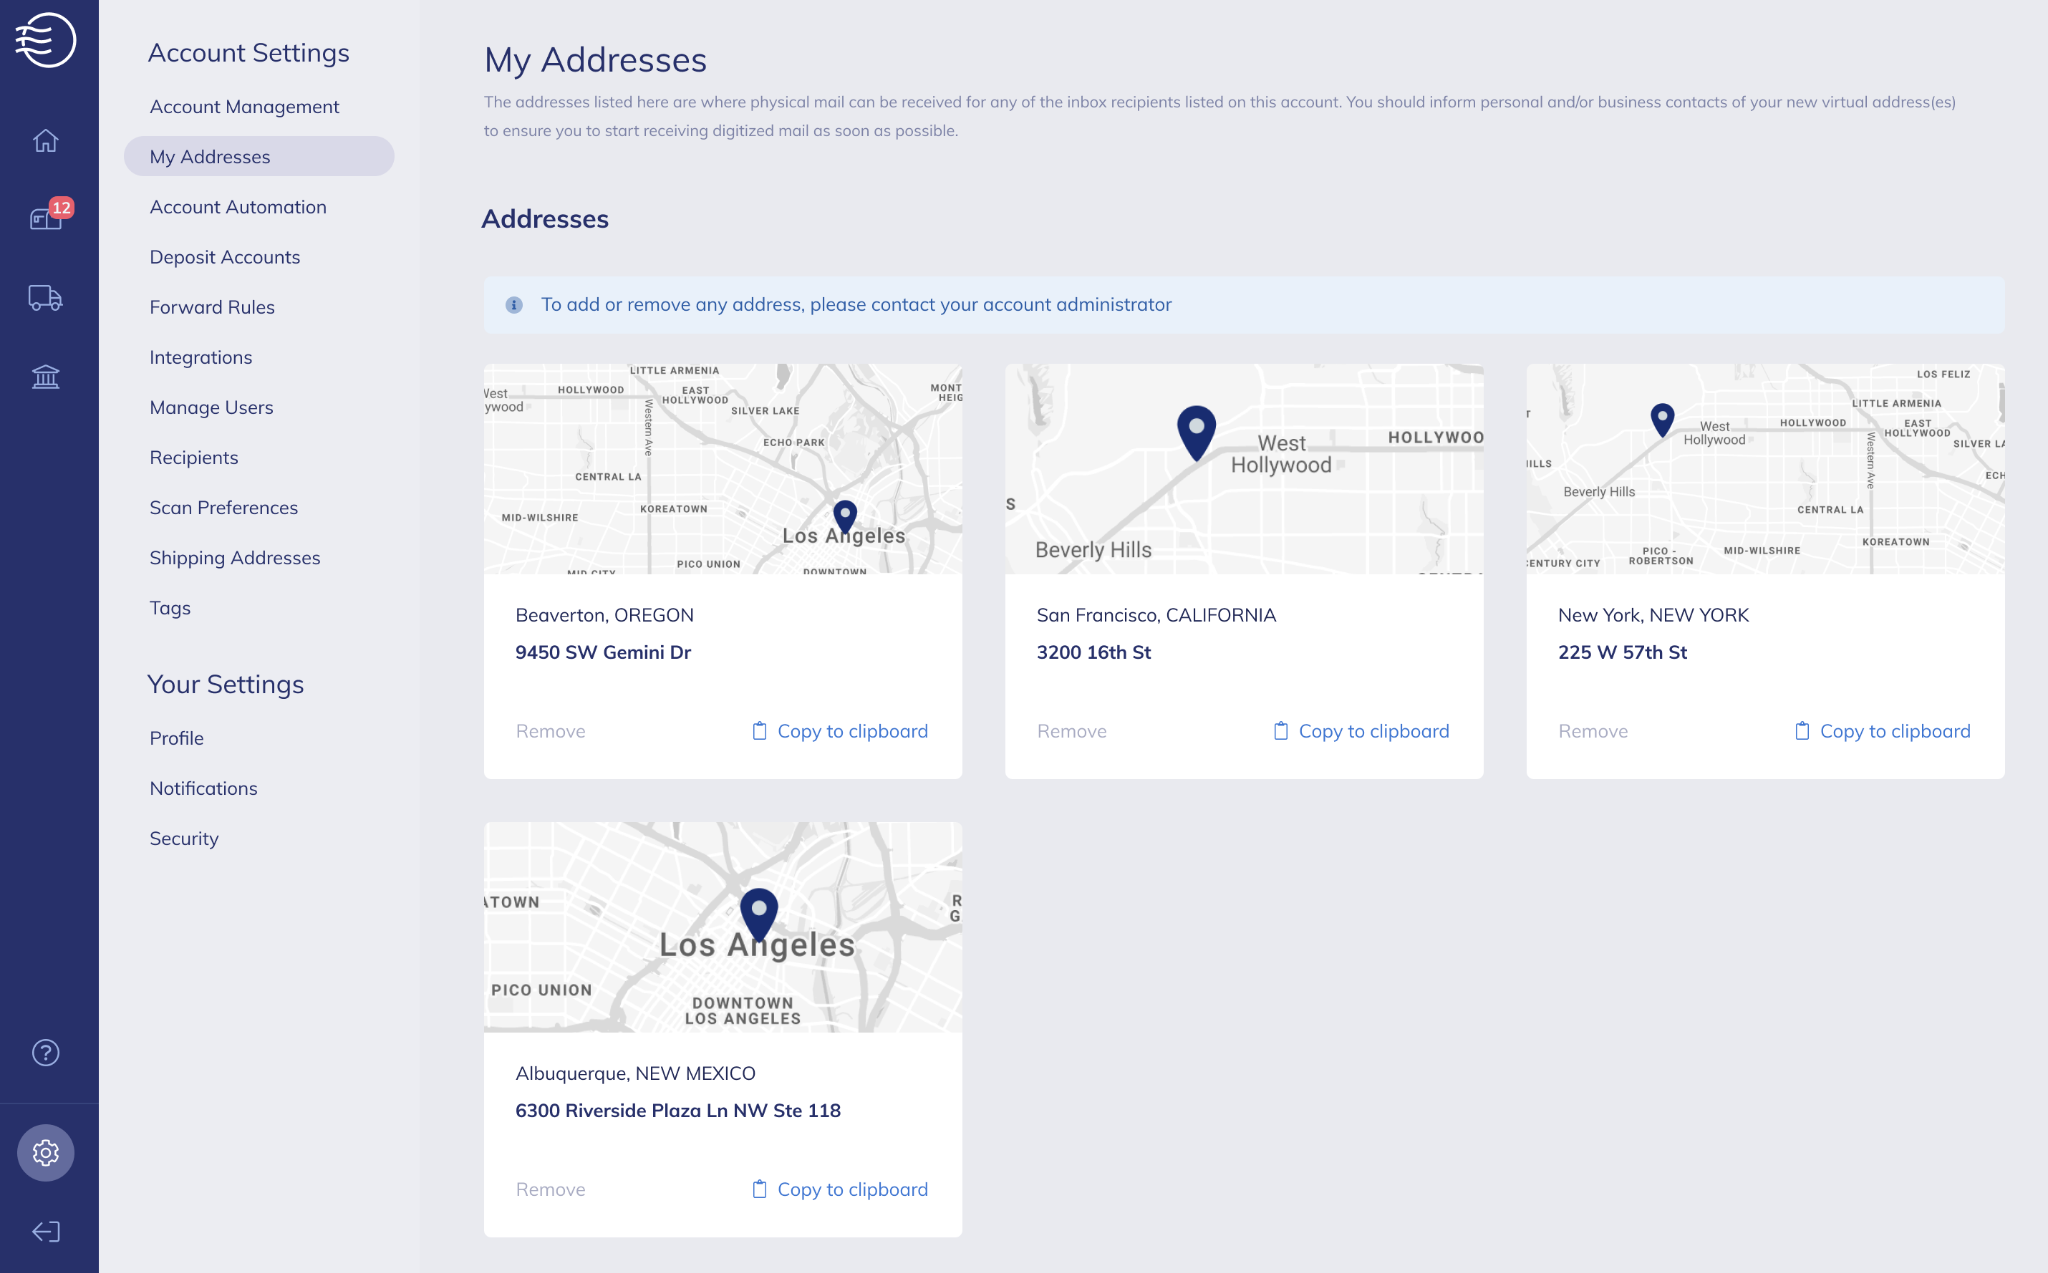Screen dimensions: 2048x1273
Task: Open Account Management settings
Action: pos(244,106)
